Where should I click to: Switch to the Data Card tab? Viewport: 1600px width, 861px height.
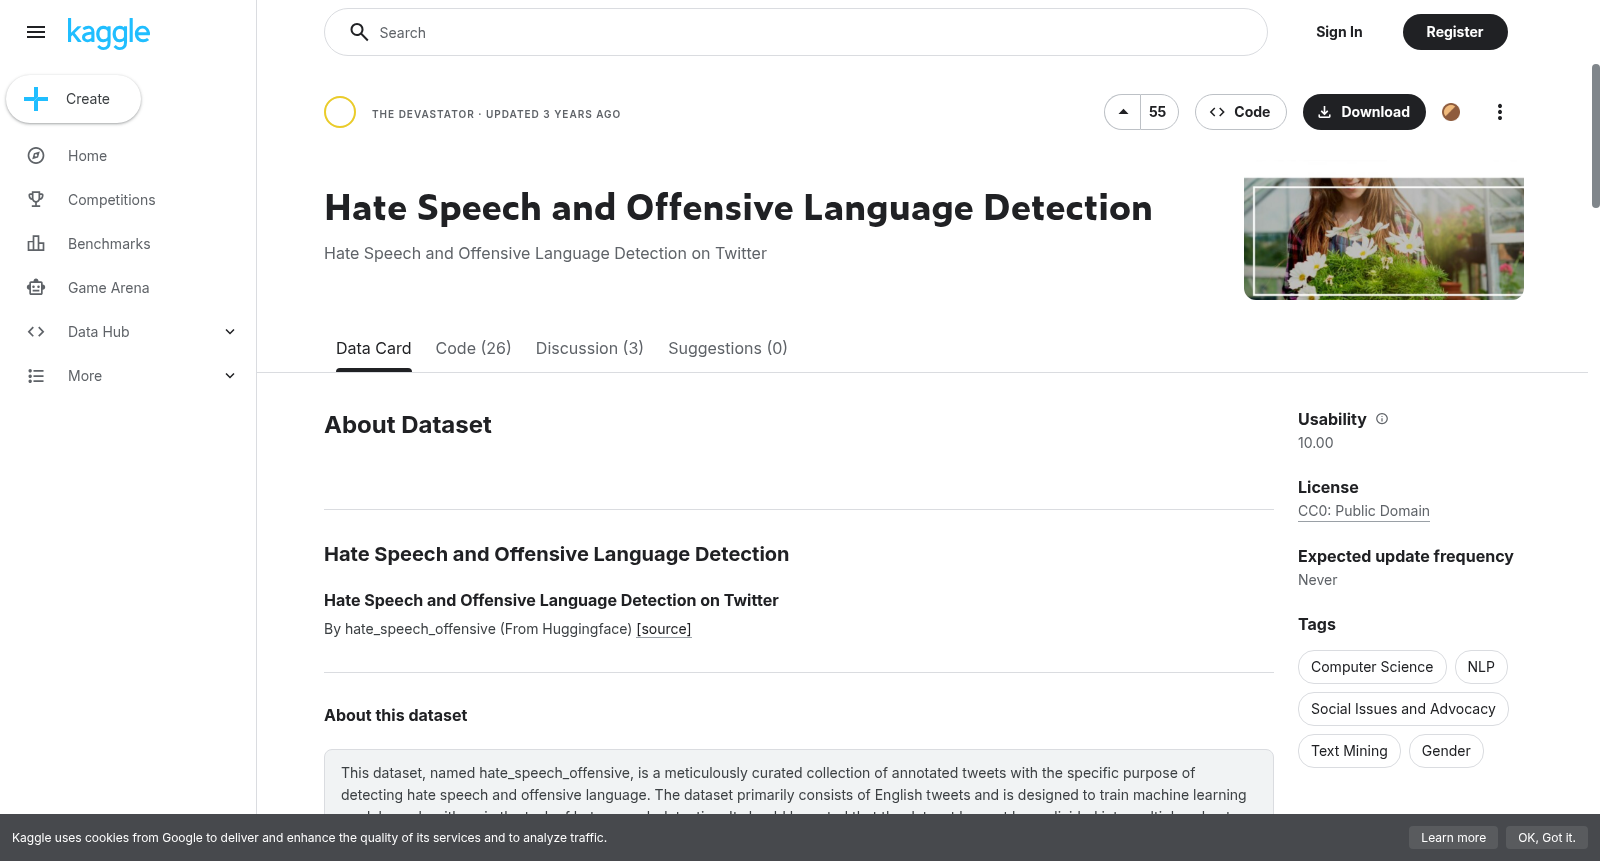pos(373,348)
